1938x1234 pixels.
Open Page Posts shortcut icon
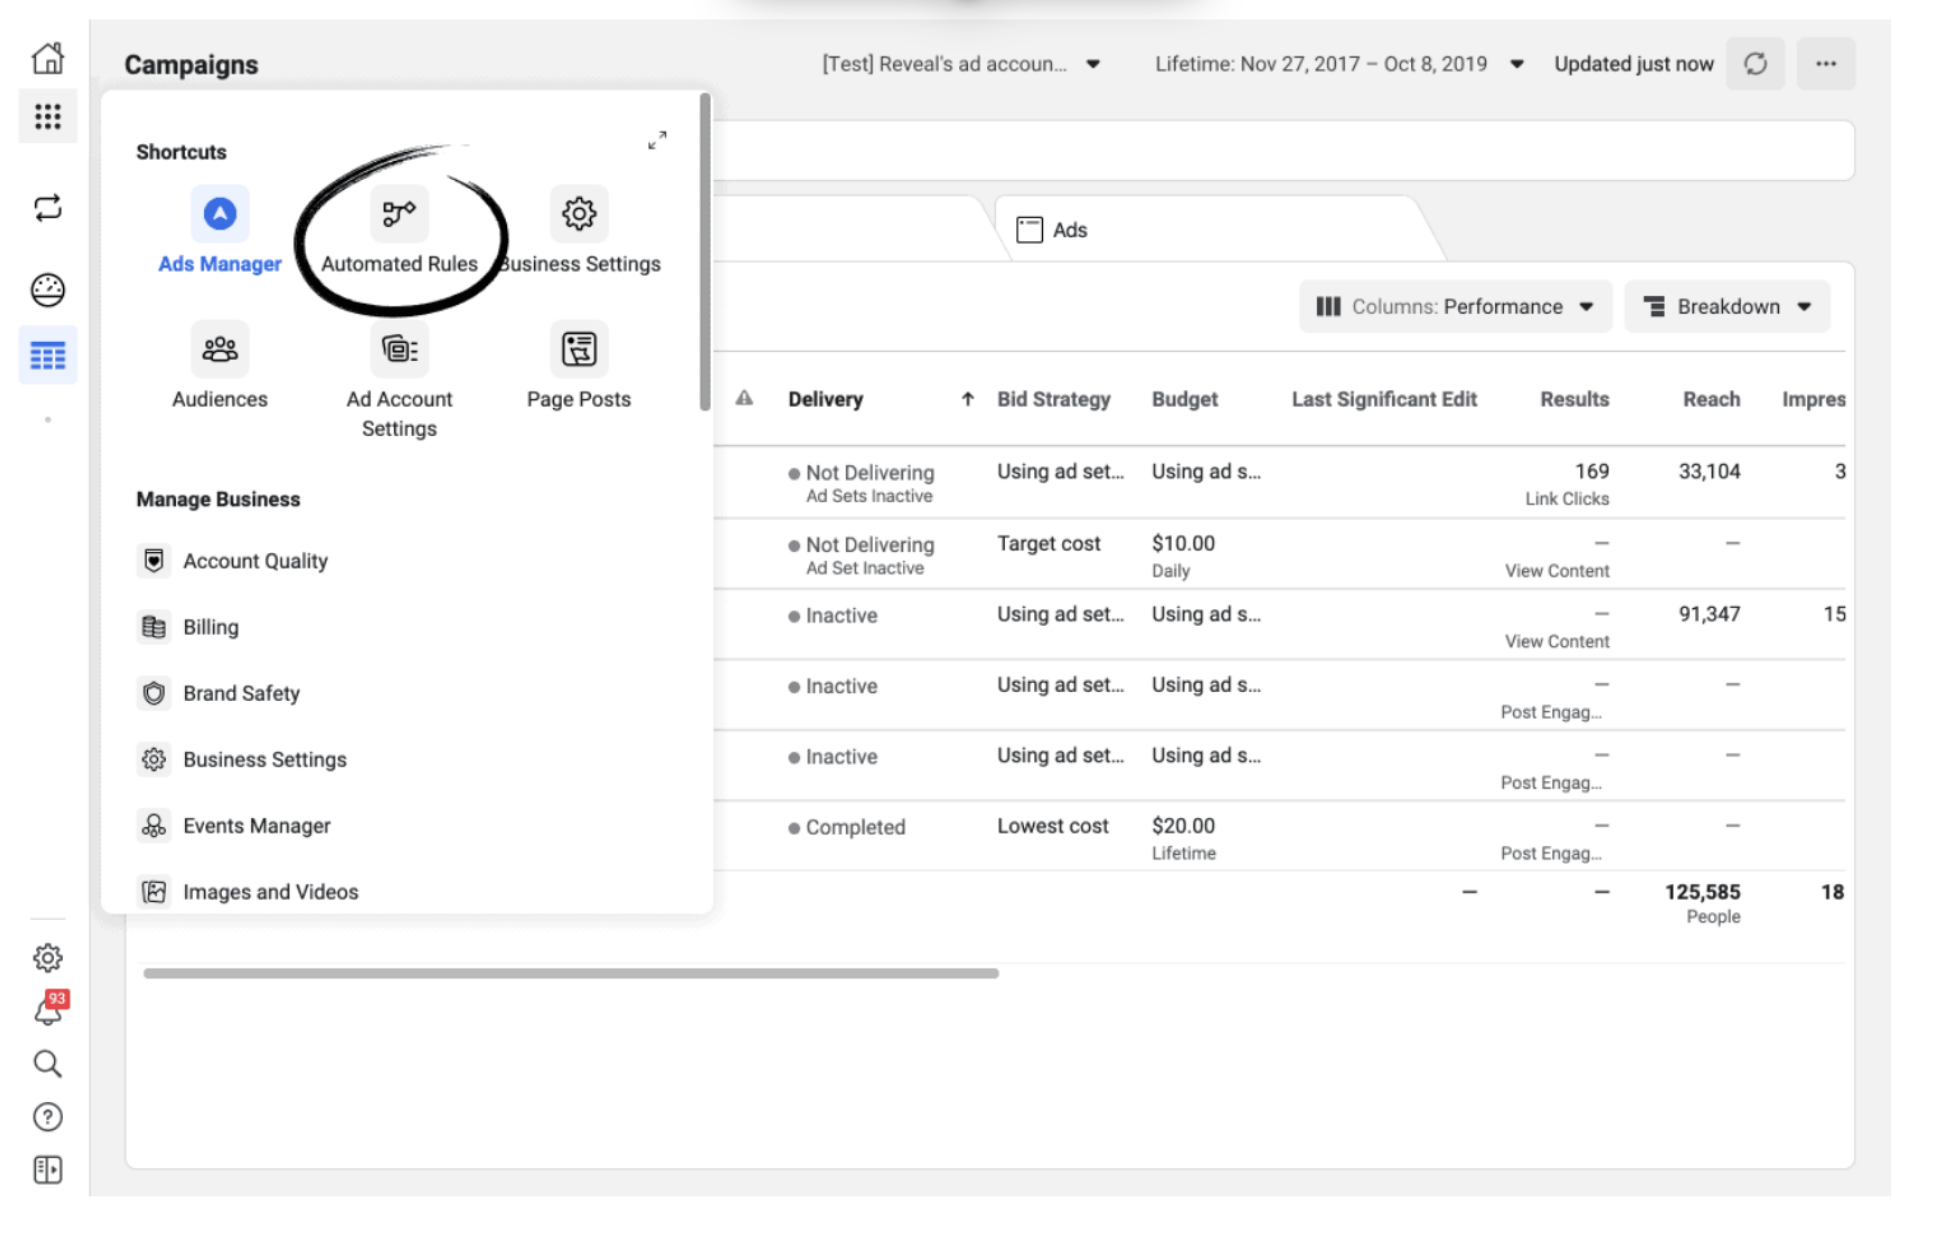click(x=578, y=349)
